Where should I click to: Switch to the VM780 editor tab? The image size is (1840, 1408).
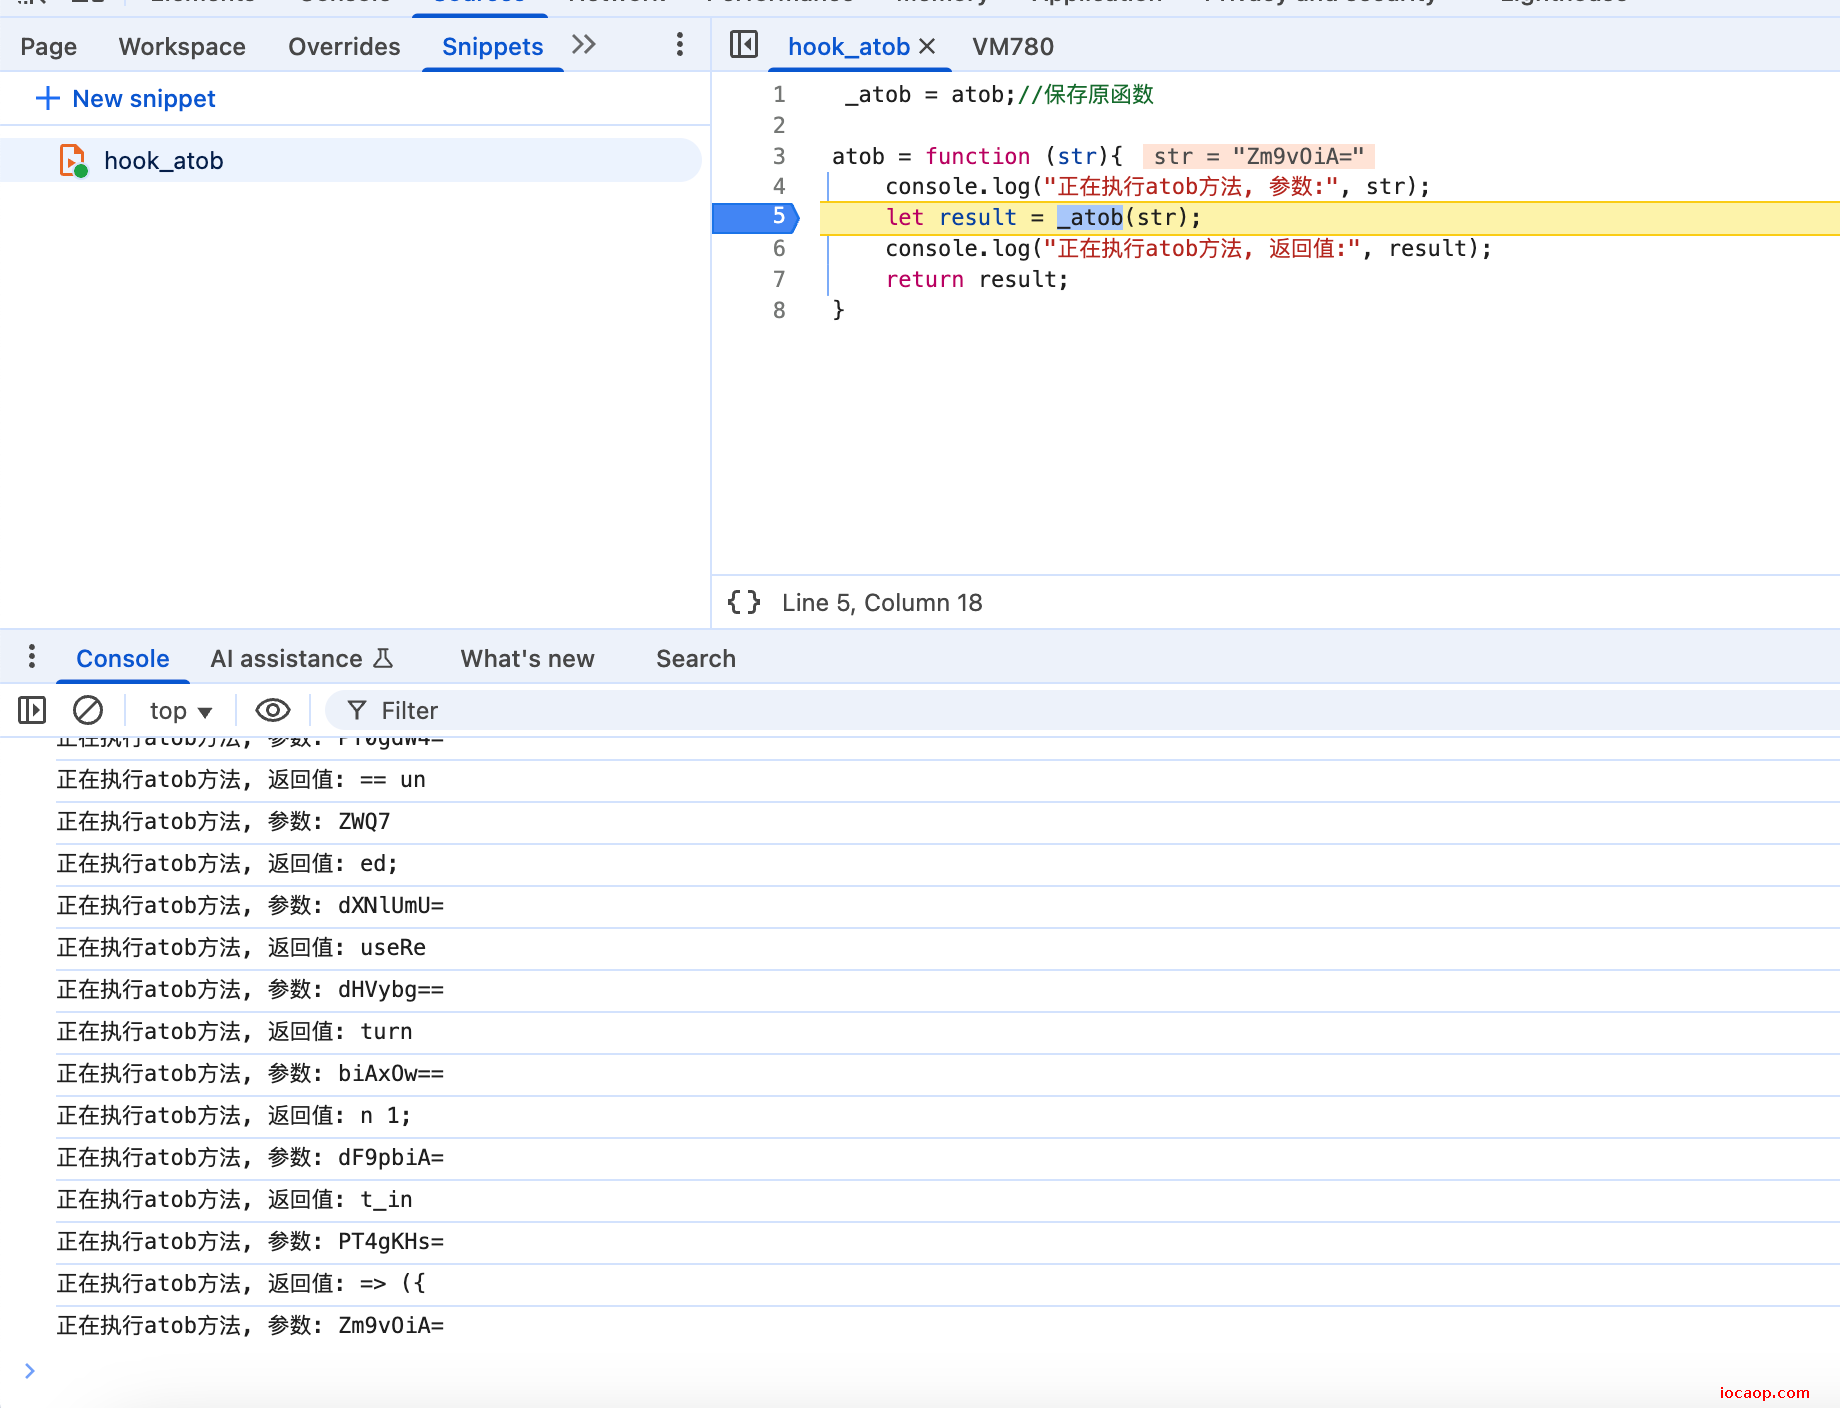tap(1013, 47)
